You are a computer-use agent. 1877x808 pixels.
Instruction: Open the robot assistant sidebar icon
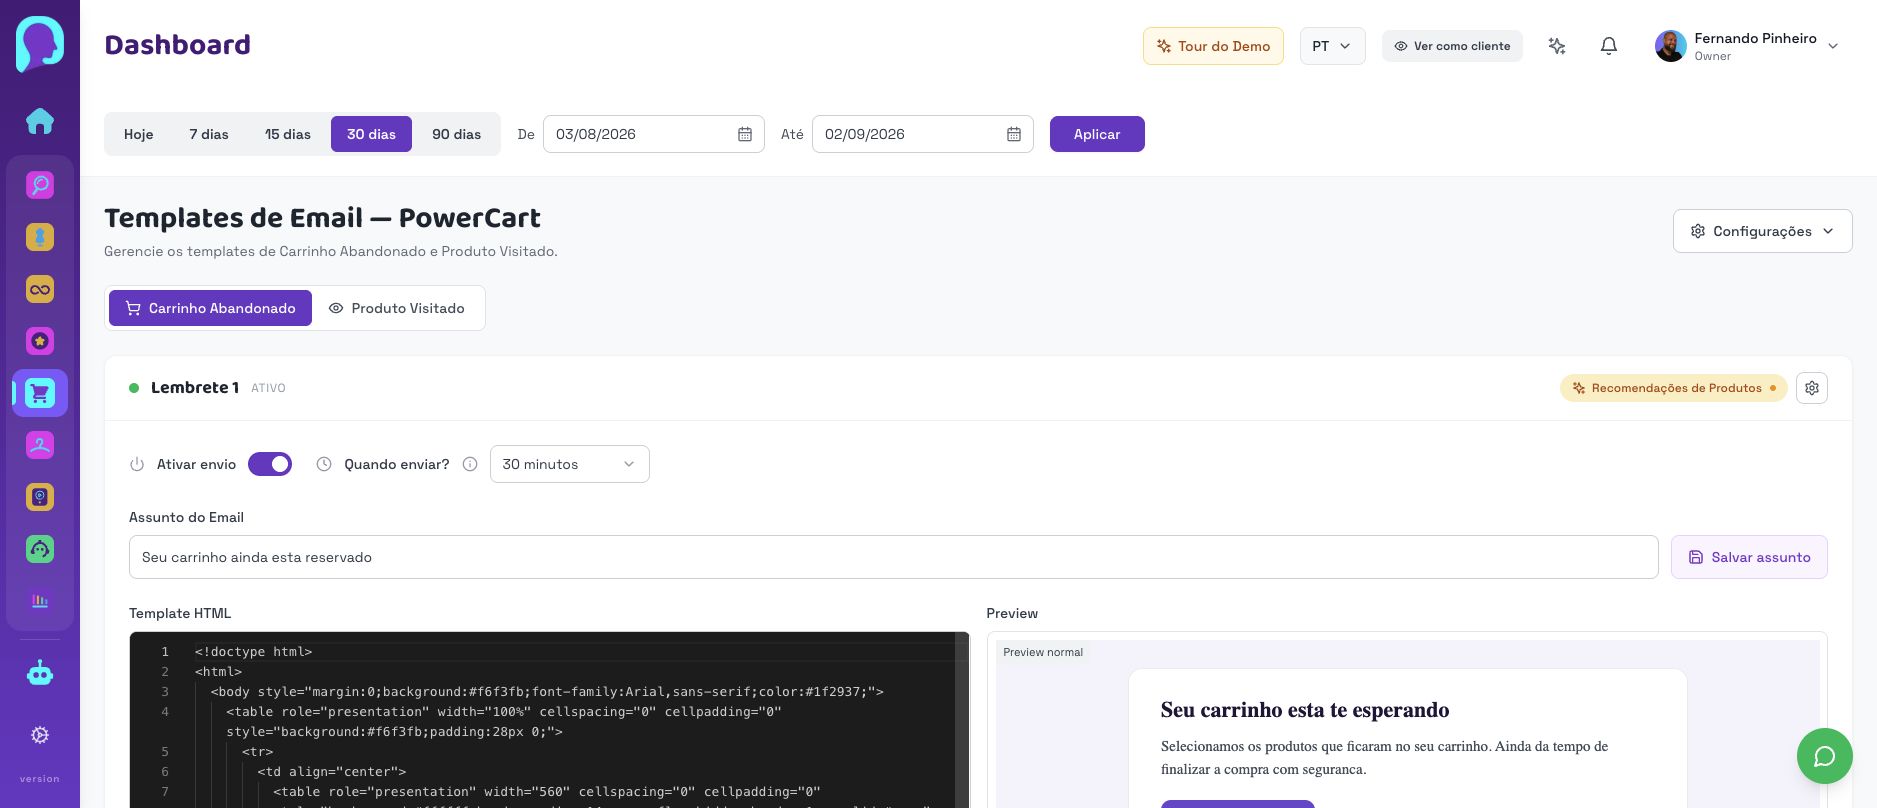(40, 673)
